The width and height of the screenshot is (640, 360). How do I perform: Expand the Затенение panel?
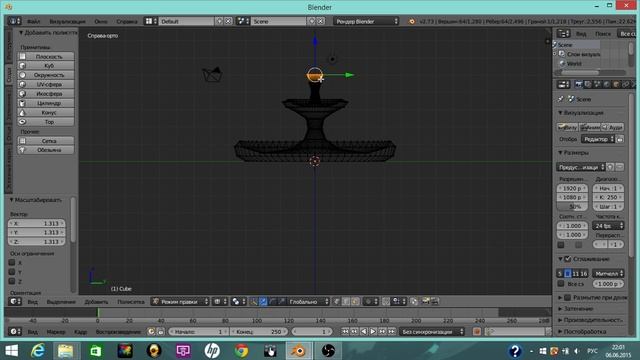(x=579, y=309)
